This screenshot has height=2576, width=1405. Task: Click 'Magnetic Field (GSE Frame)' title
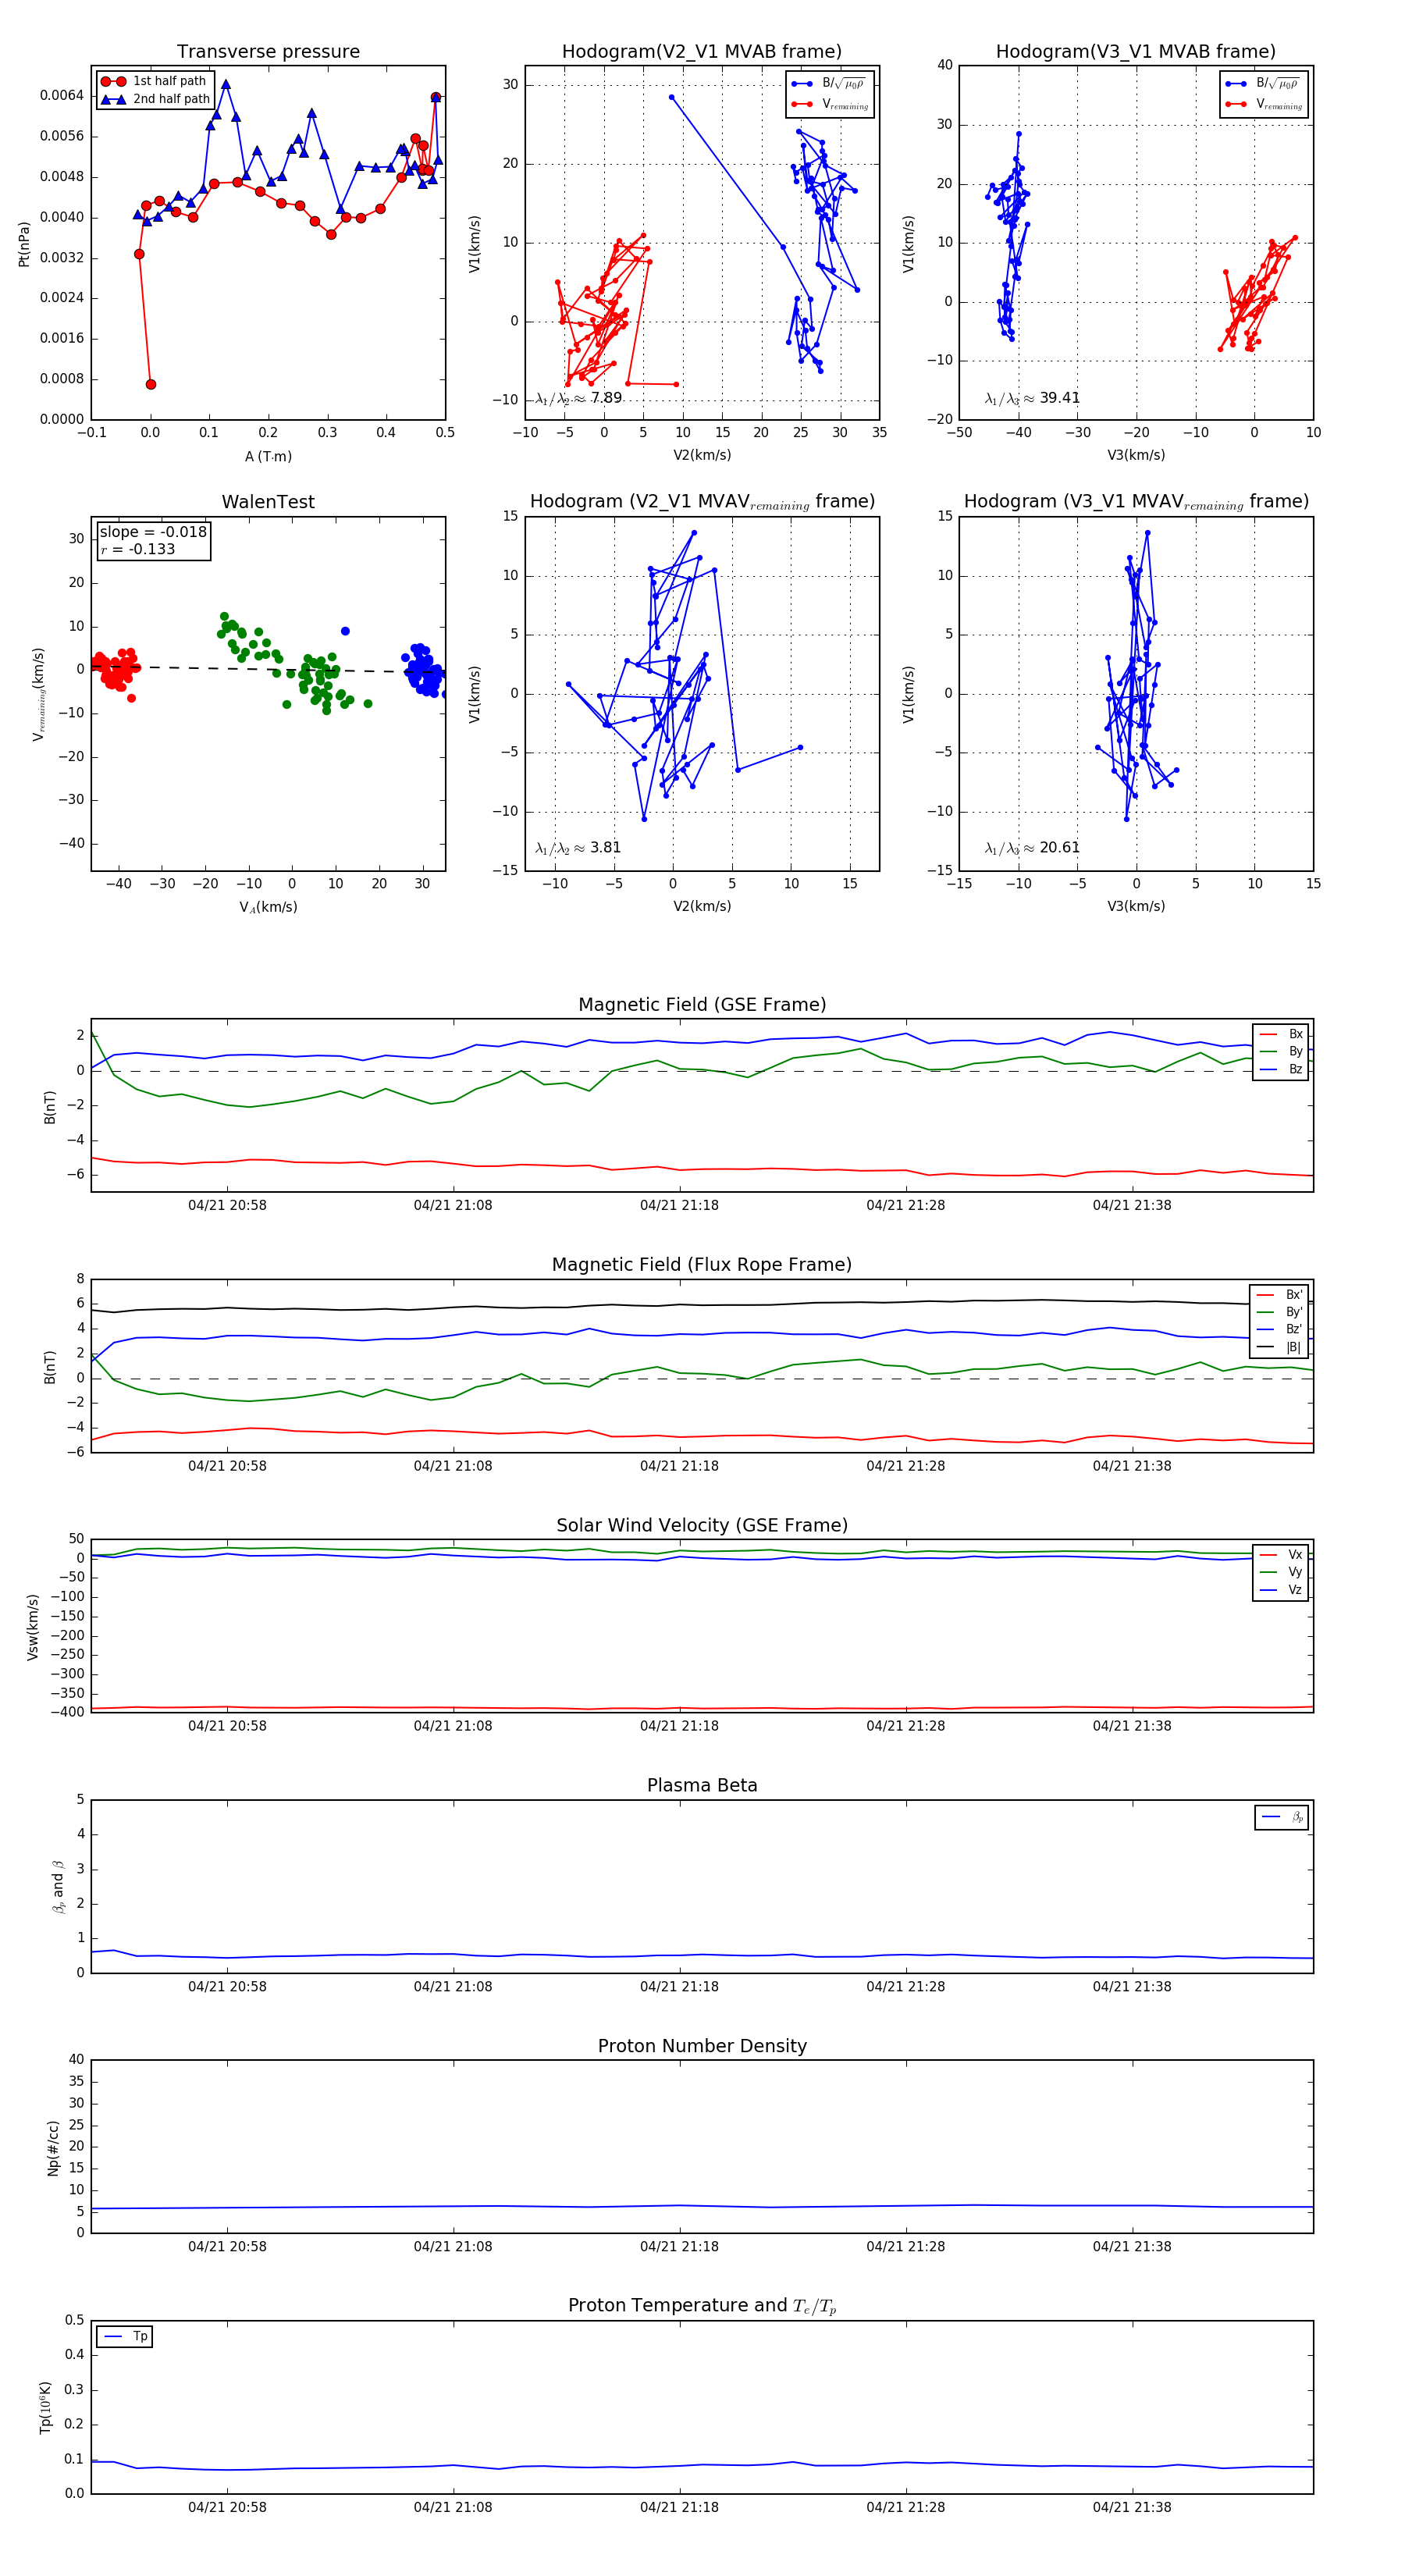pyautogui.click(x=702, y=1005)
